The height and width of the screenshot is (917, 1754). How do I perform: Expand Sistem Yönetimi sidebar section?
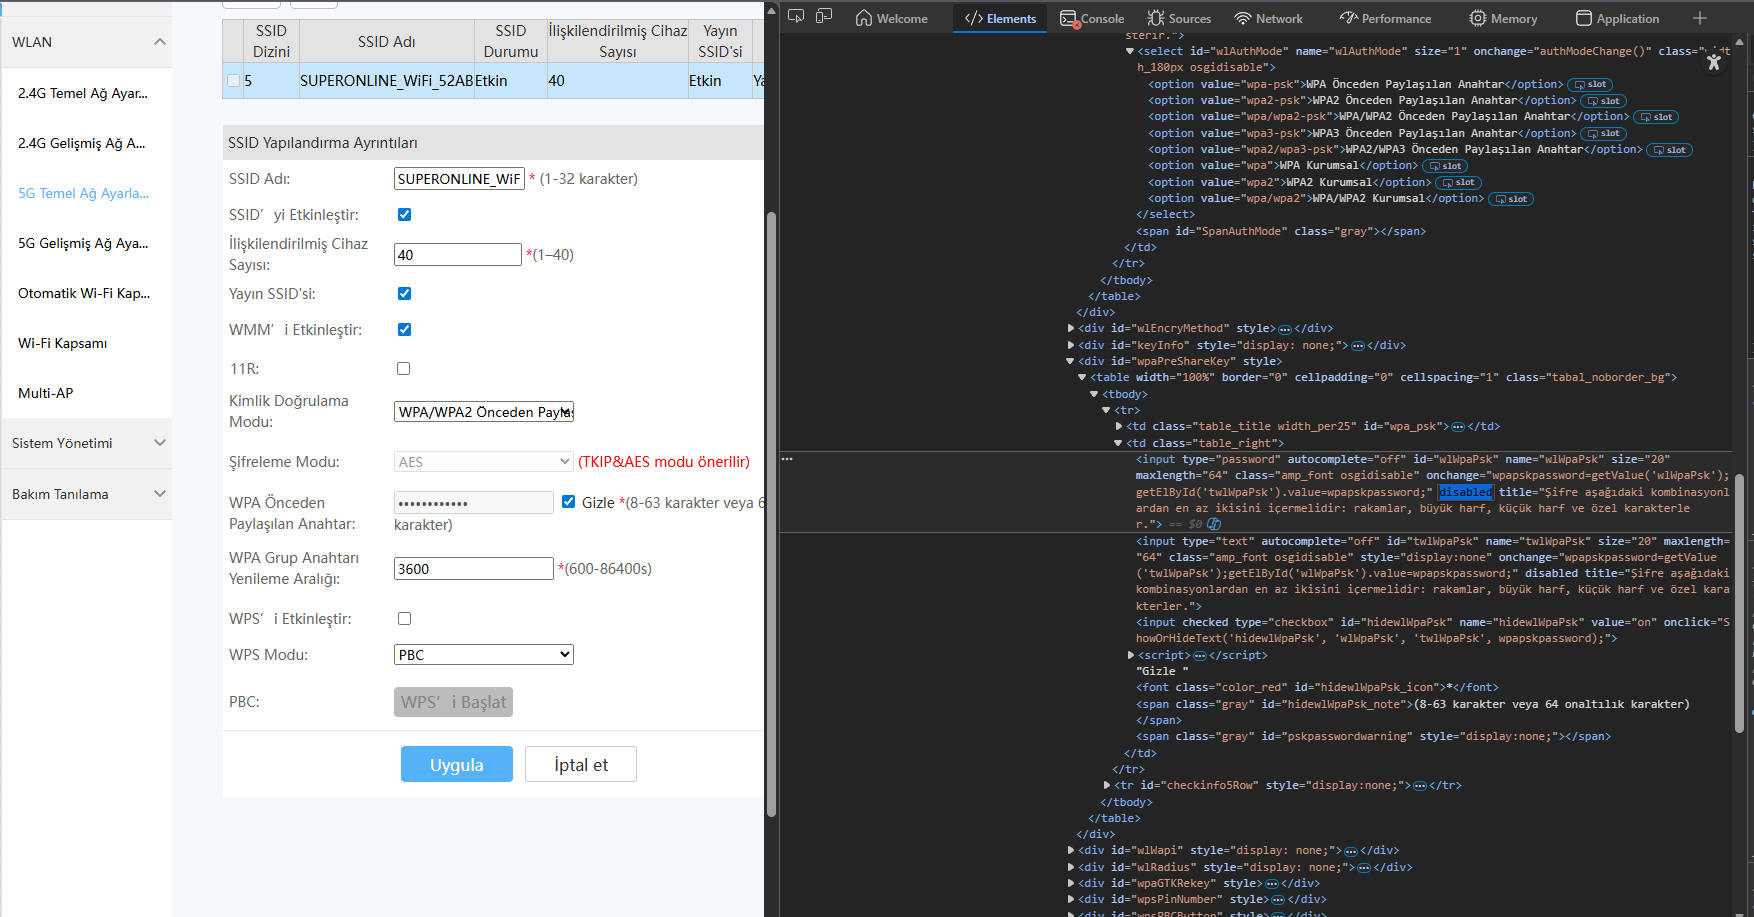(x=159, y=443)
